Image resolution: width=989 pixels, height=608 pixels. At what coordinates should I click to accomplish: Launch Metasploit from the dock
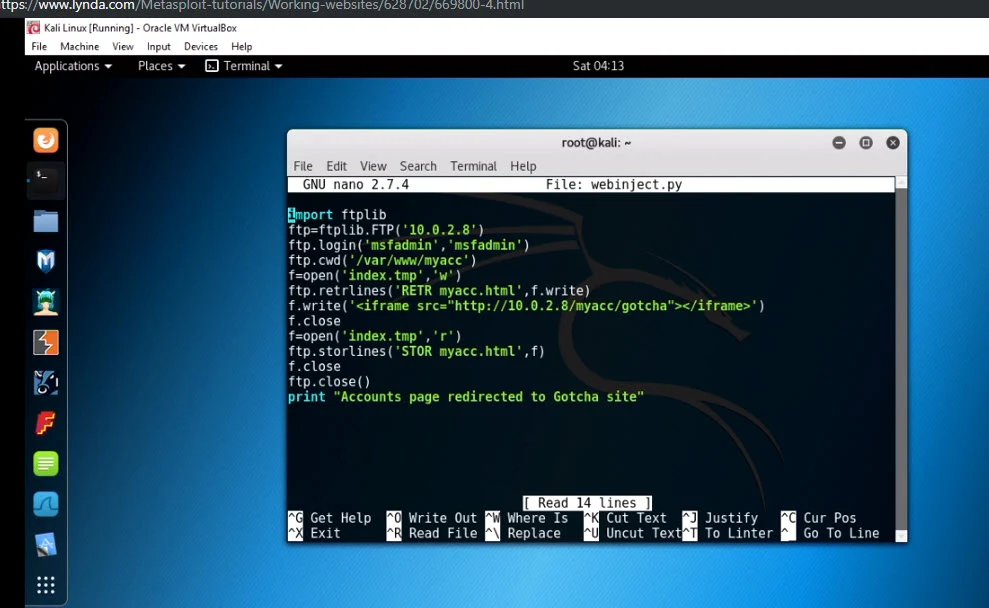45,261
